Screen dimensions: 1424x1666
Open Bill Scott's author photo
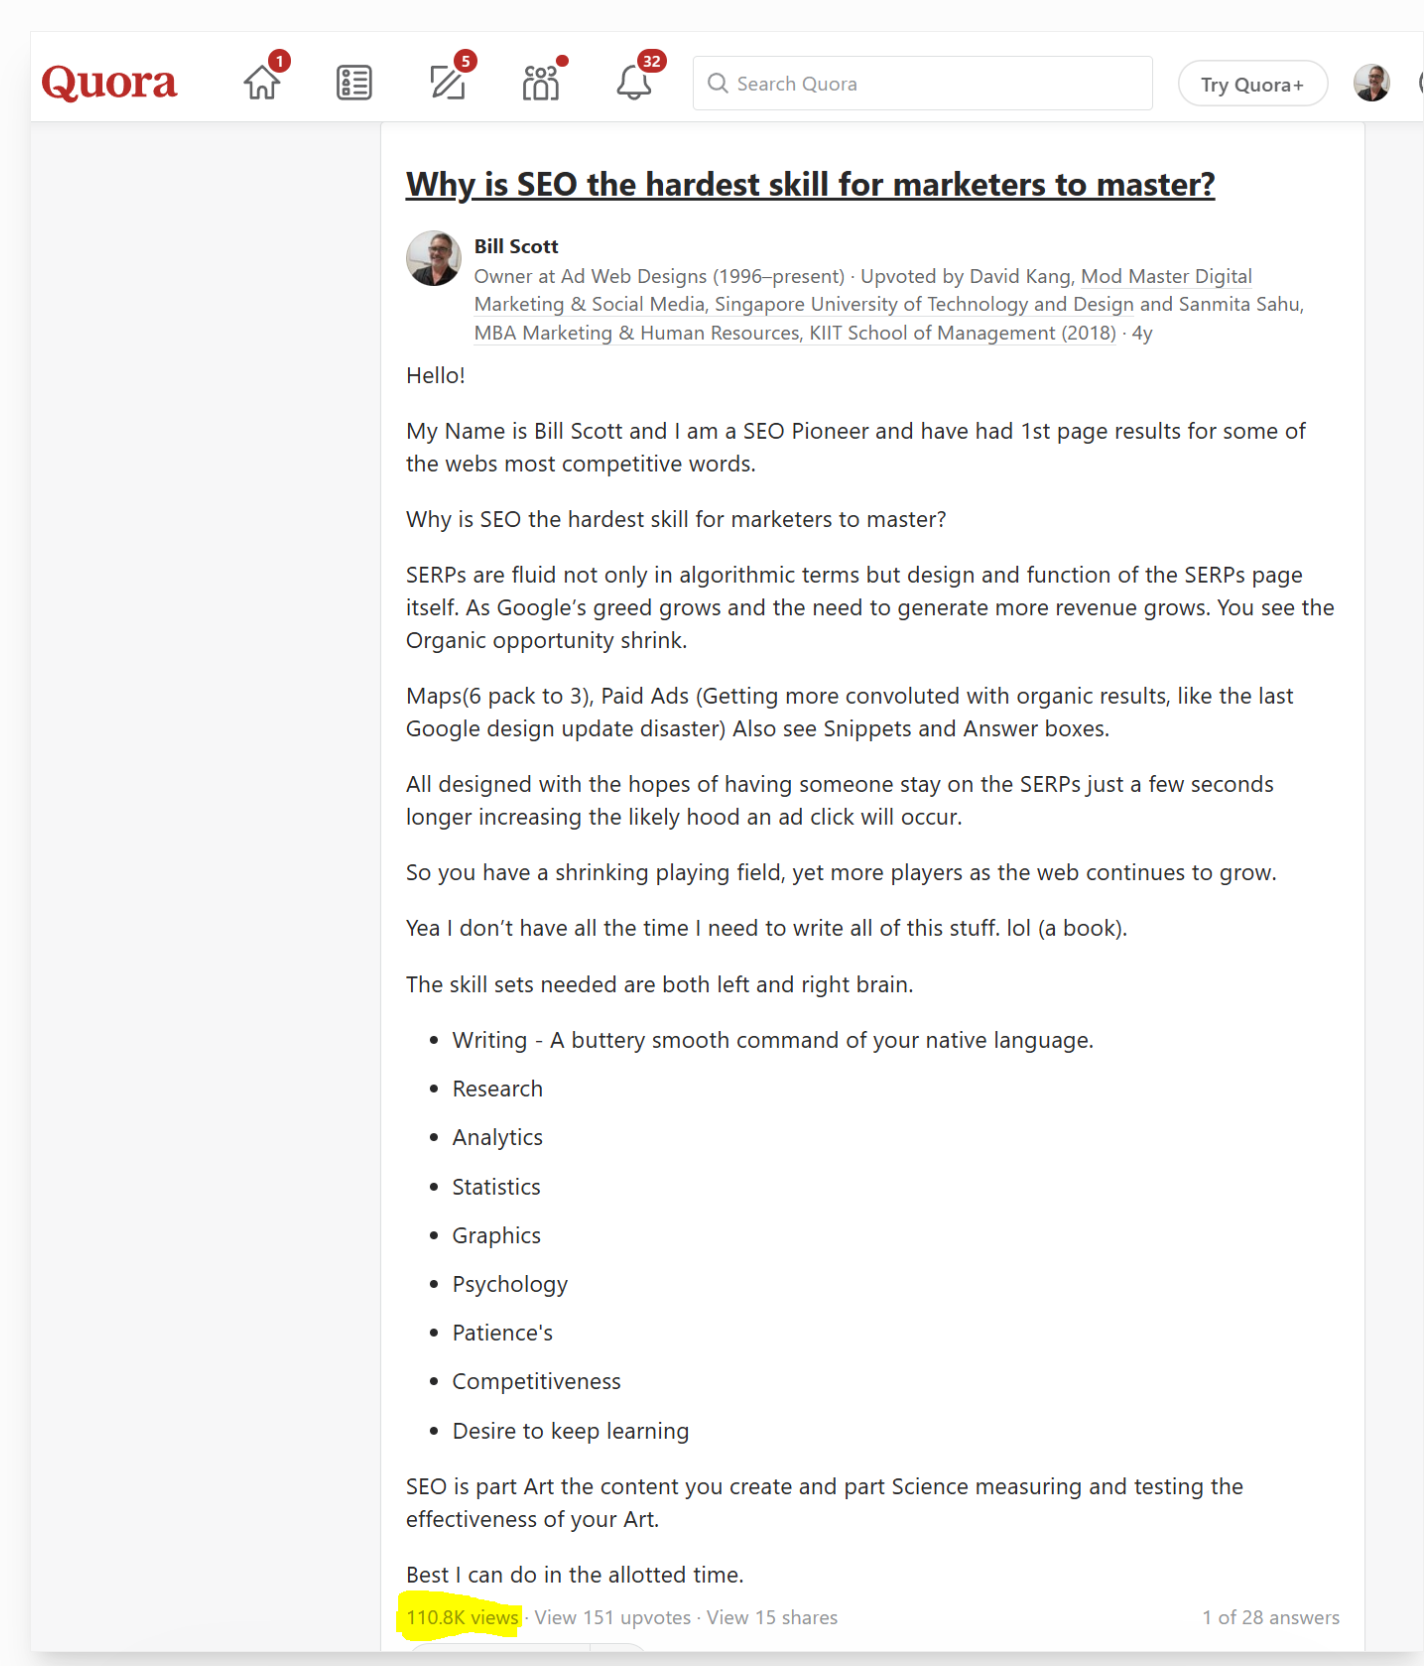[x=433, y=258]
